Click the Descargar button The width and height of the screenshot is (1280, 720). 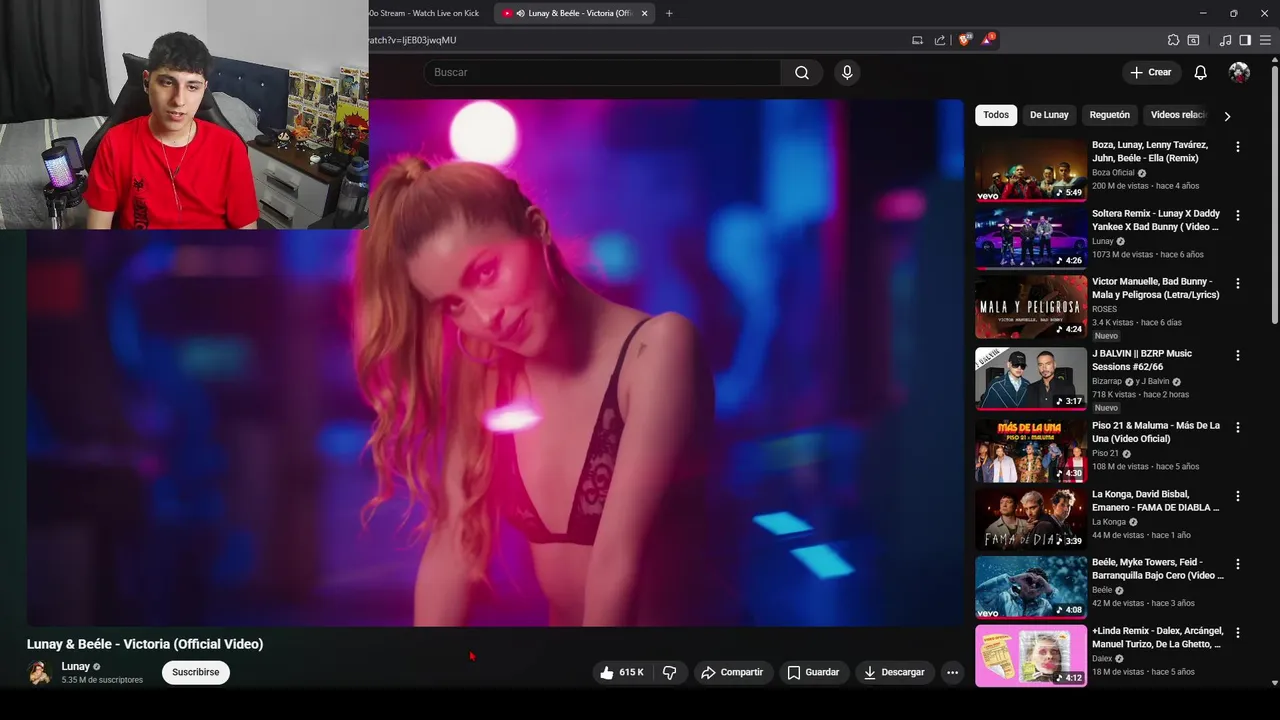point(894,672)
